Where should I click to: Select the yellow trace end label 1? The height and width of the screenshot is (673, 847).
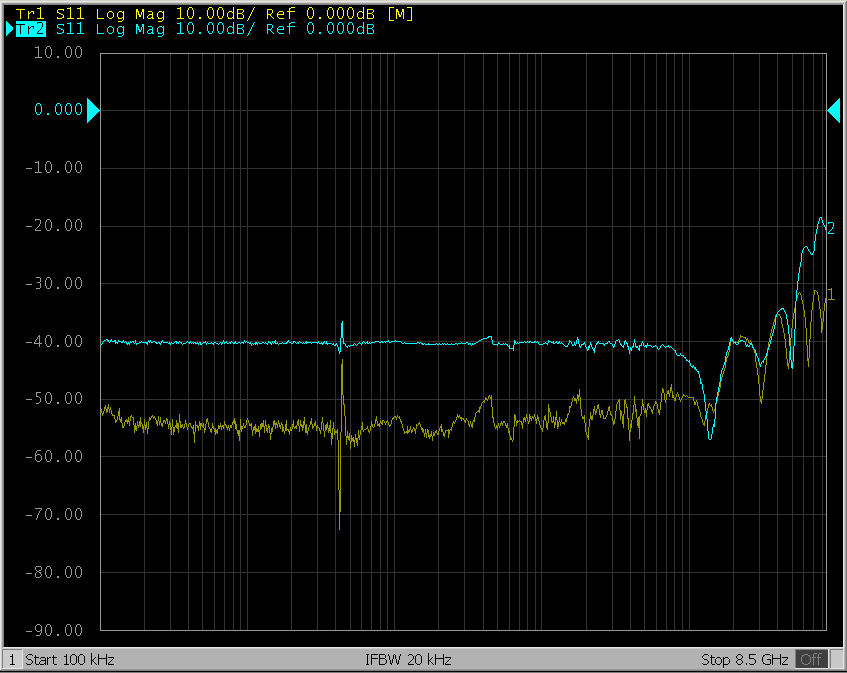[830, 292]
